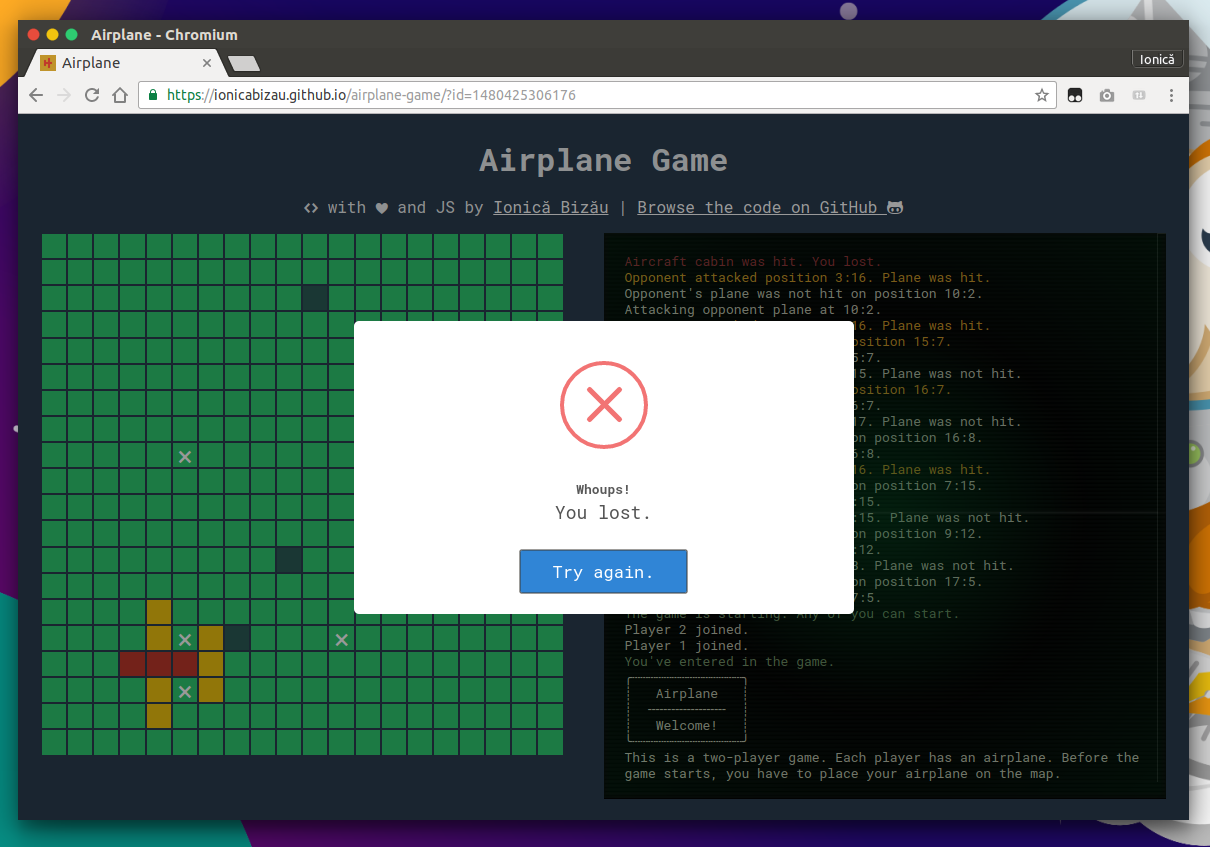
Task: Click the window's green maximize button
Action: point(72,34)
